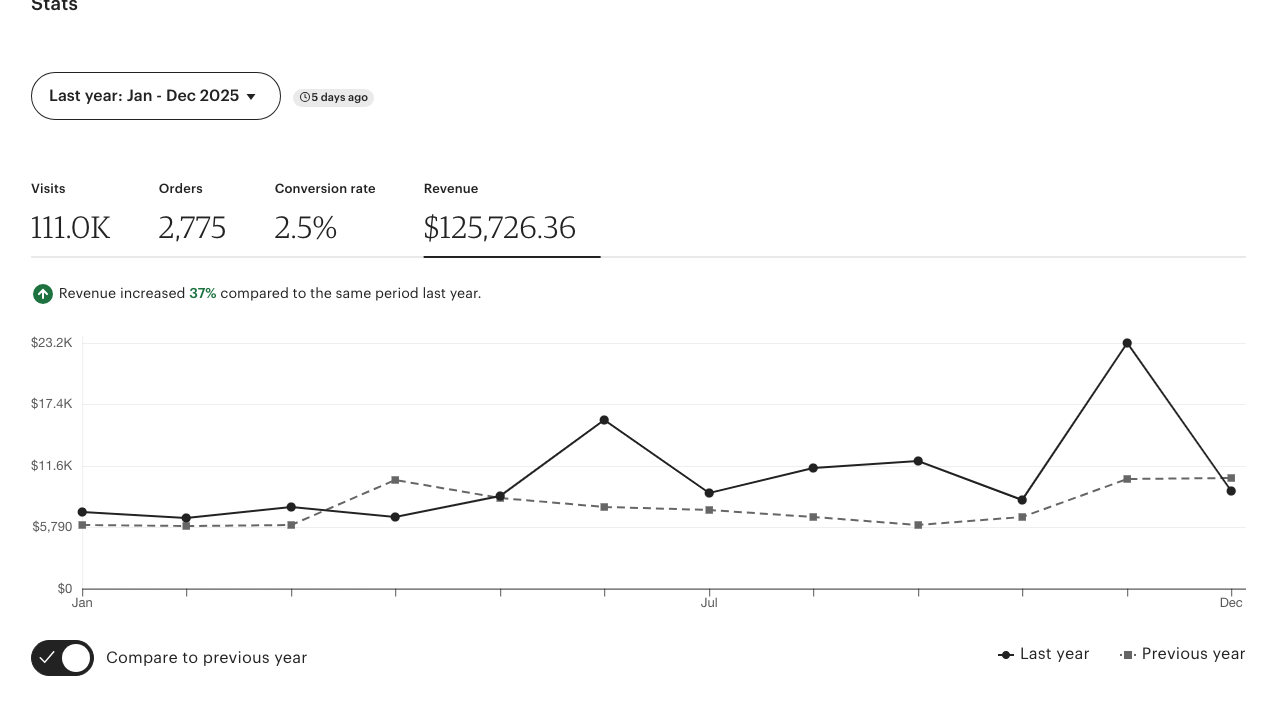Toggle Compare to previous year switch
Image resolution: width=1281 pixels, height=705 pixels.
coord(62,658)
